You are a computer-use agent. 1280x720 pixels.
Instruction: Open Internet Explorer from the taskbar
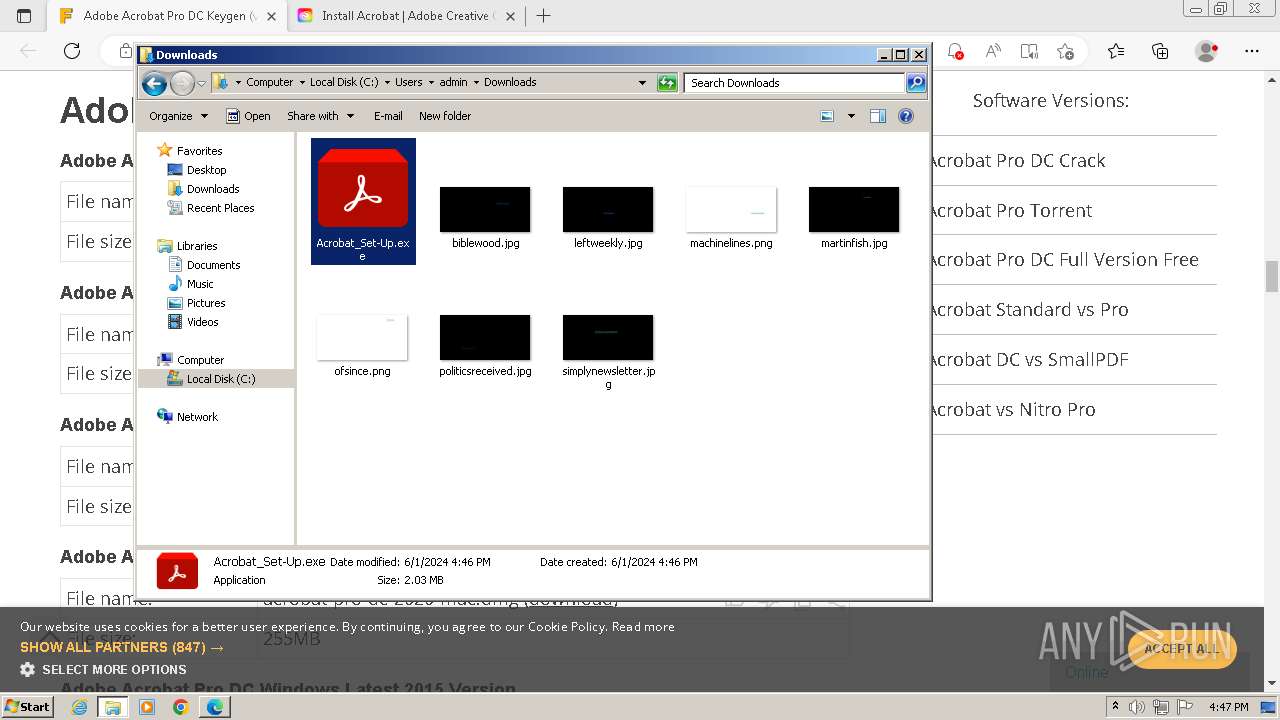pos(79,707)
